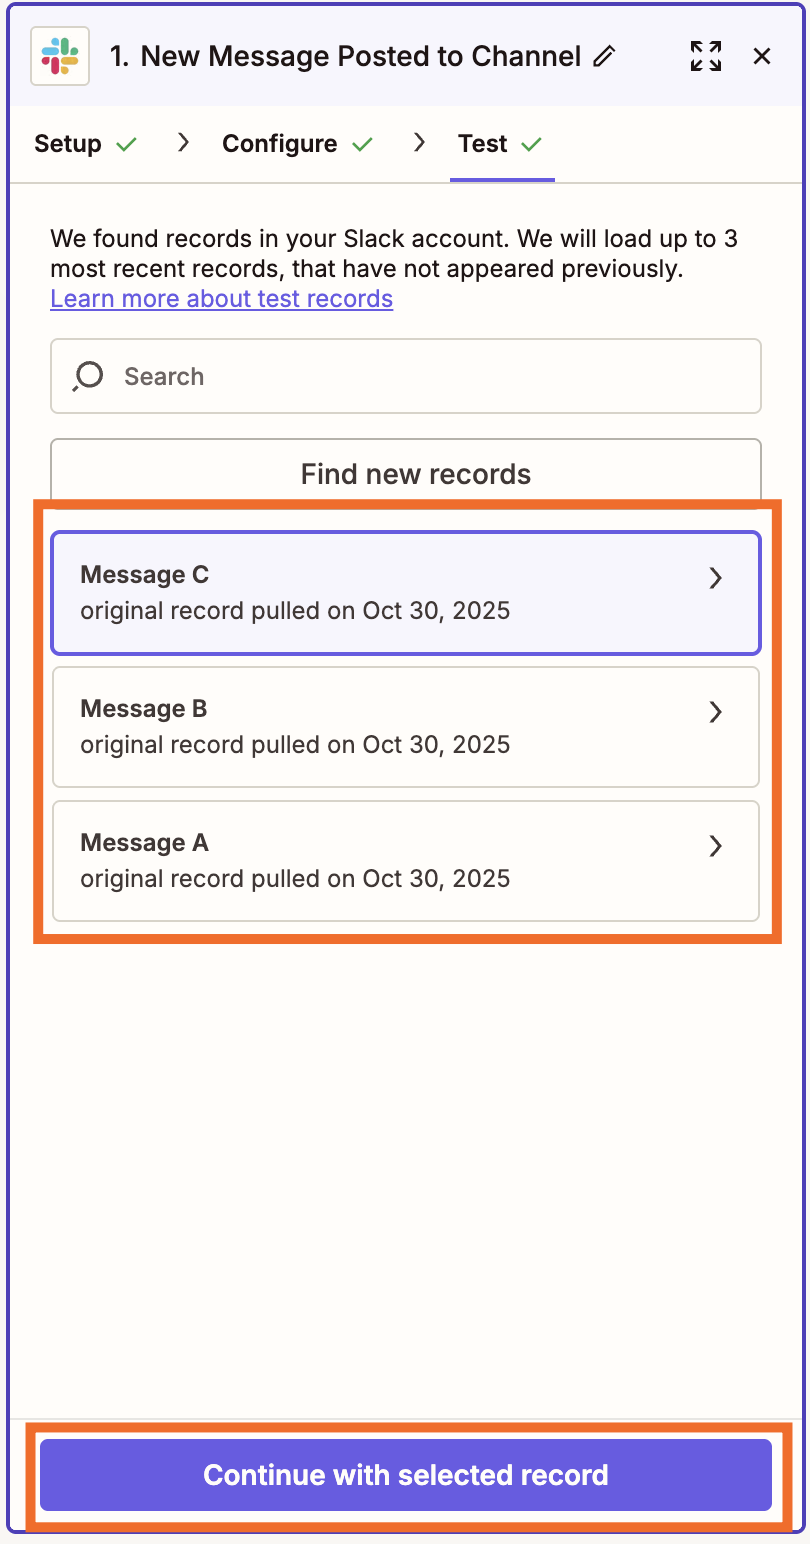Expand the Message C record details
This screenshot has width=810, height=1544.
[x=716, y=578]
